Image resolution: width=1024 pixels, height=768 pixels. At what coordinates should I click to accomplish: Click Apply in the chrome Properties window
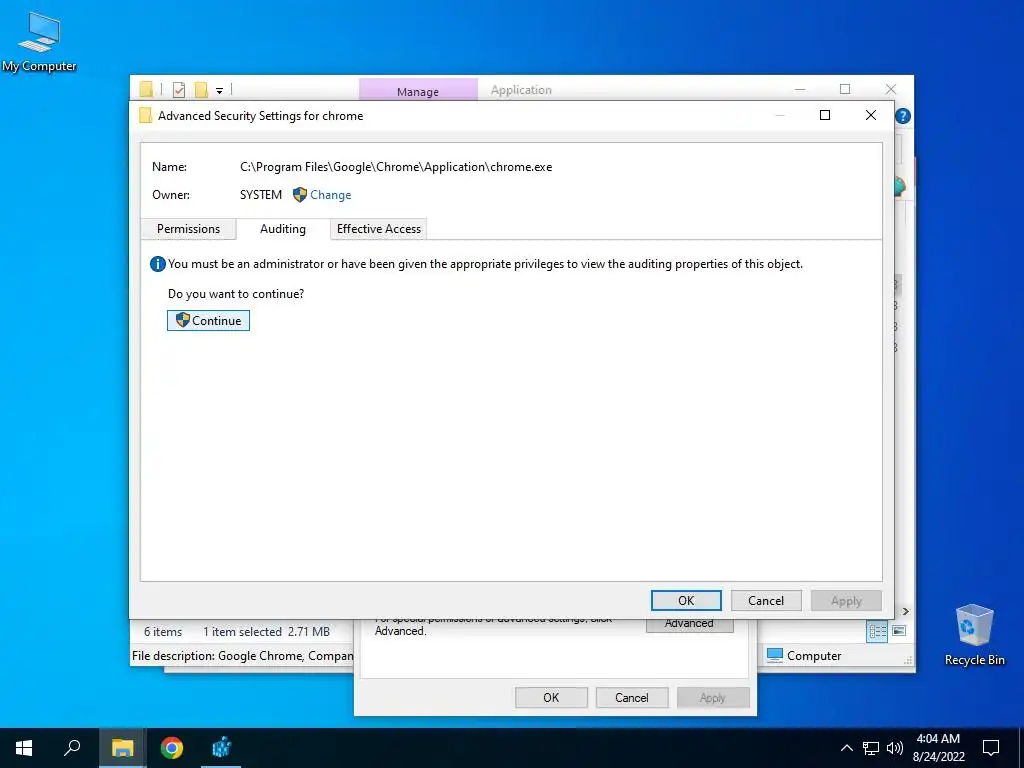[712, 697]
